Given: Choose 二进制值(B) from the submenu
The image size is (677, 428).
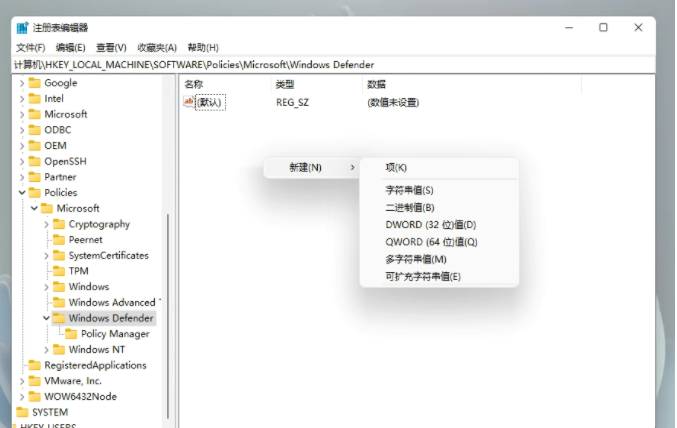Looking at the screenshot, I should point(439,207).
